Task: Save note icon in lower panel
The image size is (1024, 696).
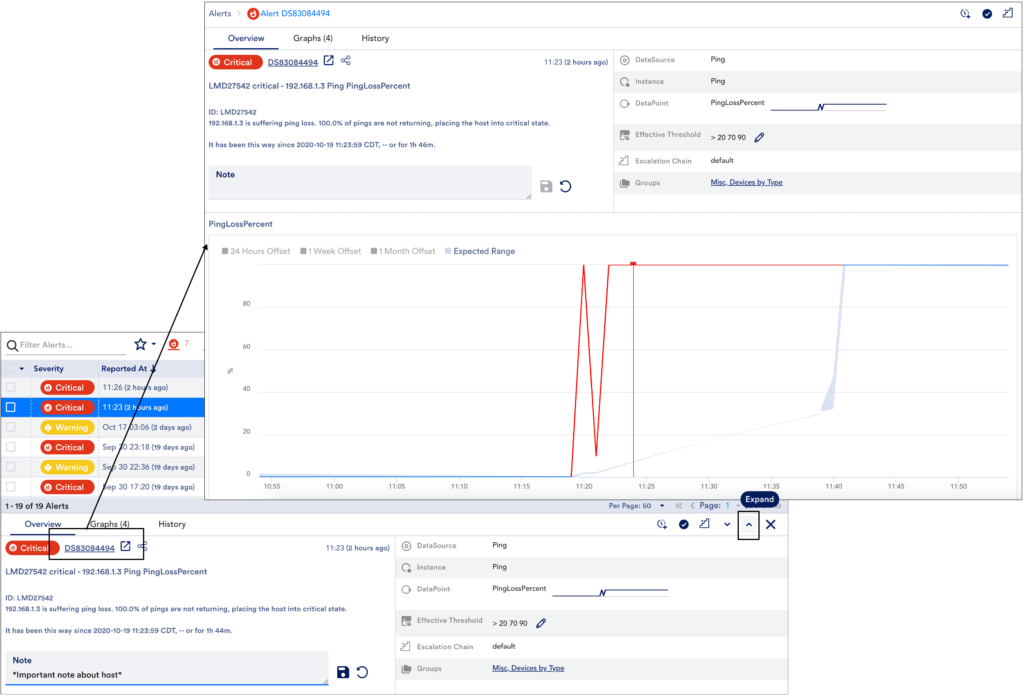Action: tap(343, 672)
